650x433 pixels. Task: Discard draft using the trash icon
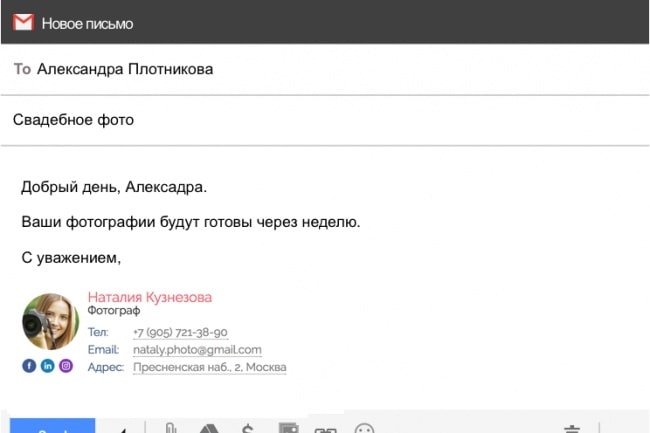tap(572, 429)
